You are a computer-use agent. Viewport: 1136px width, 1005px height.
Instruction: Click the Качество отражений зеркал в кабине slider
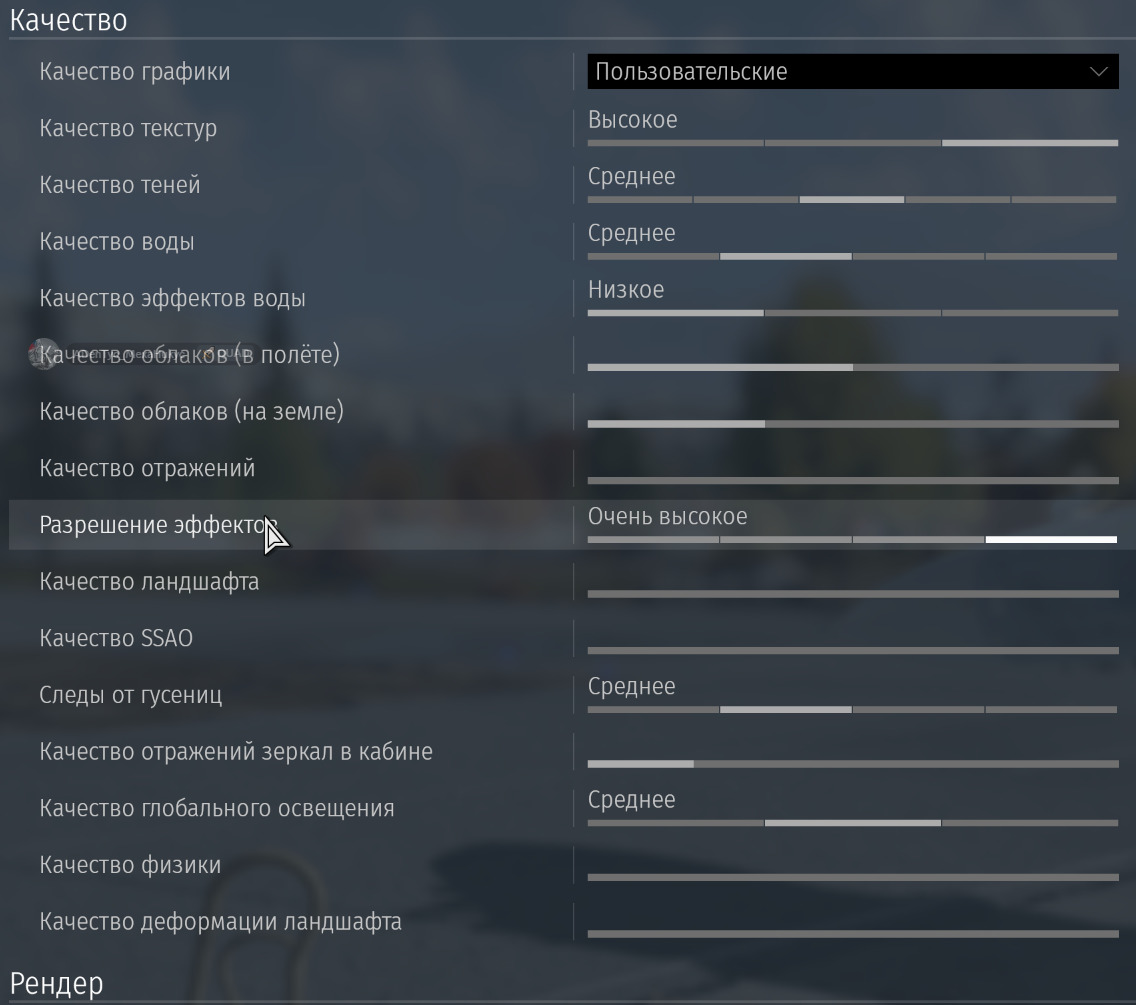(x=852, y=764)
